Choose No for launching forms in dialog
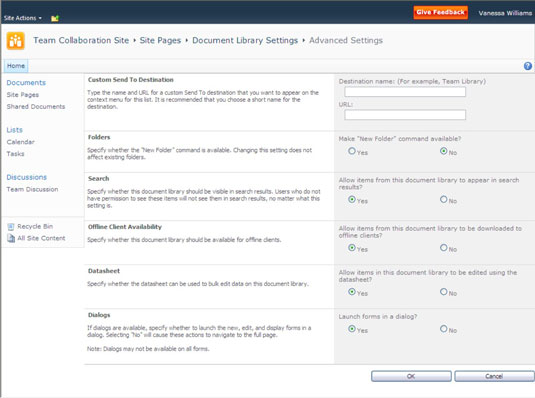This screenshot has width=535, height=398. 443,329
